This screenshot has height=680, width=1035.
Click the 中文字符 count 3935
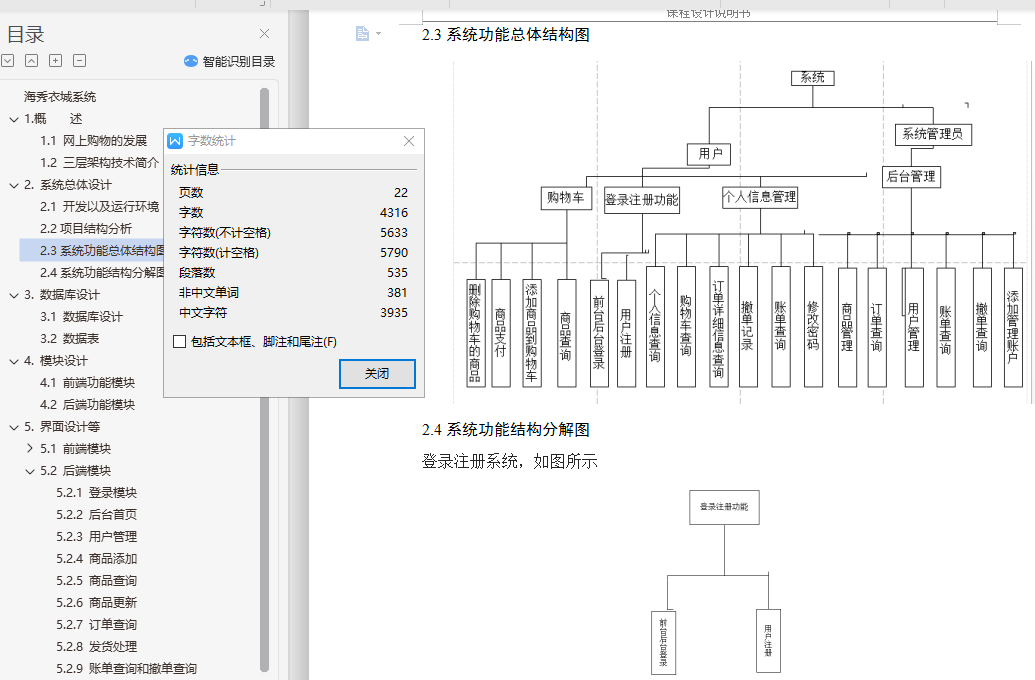click(x=394, y=313)
